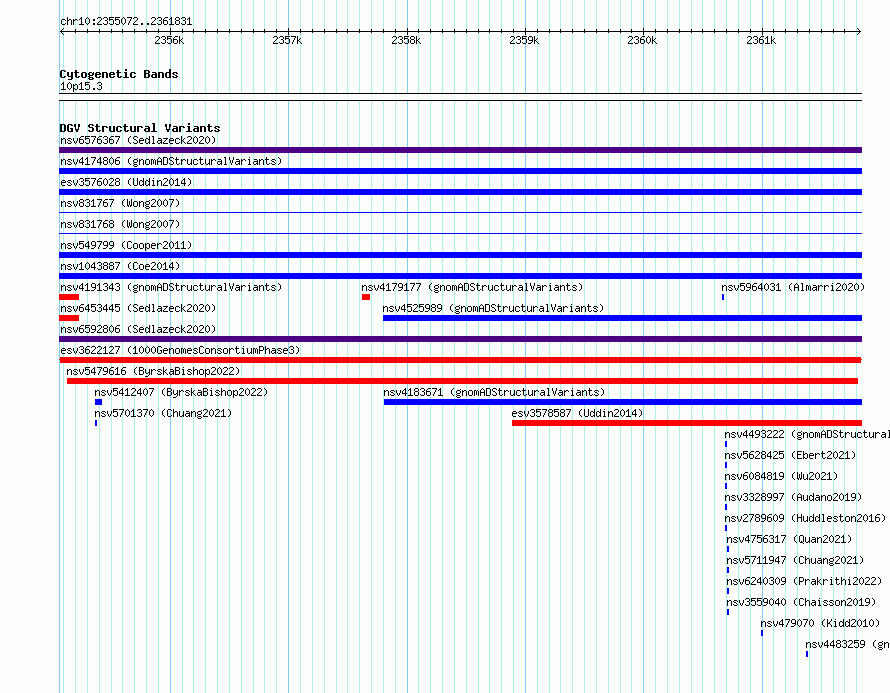890x693 pixels.
Task: Open the nsv4525989 gnomAD variant label
Action: [x=493, y=308]
